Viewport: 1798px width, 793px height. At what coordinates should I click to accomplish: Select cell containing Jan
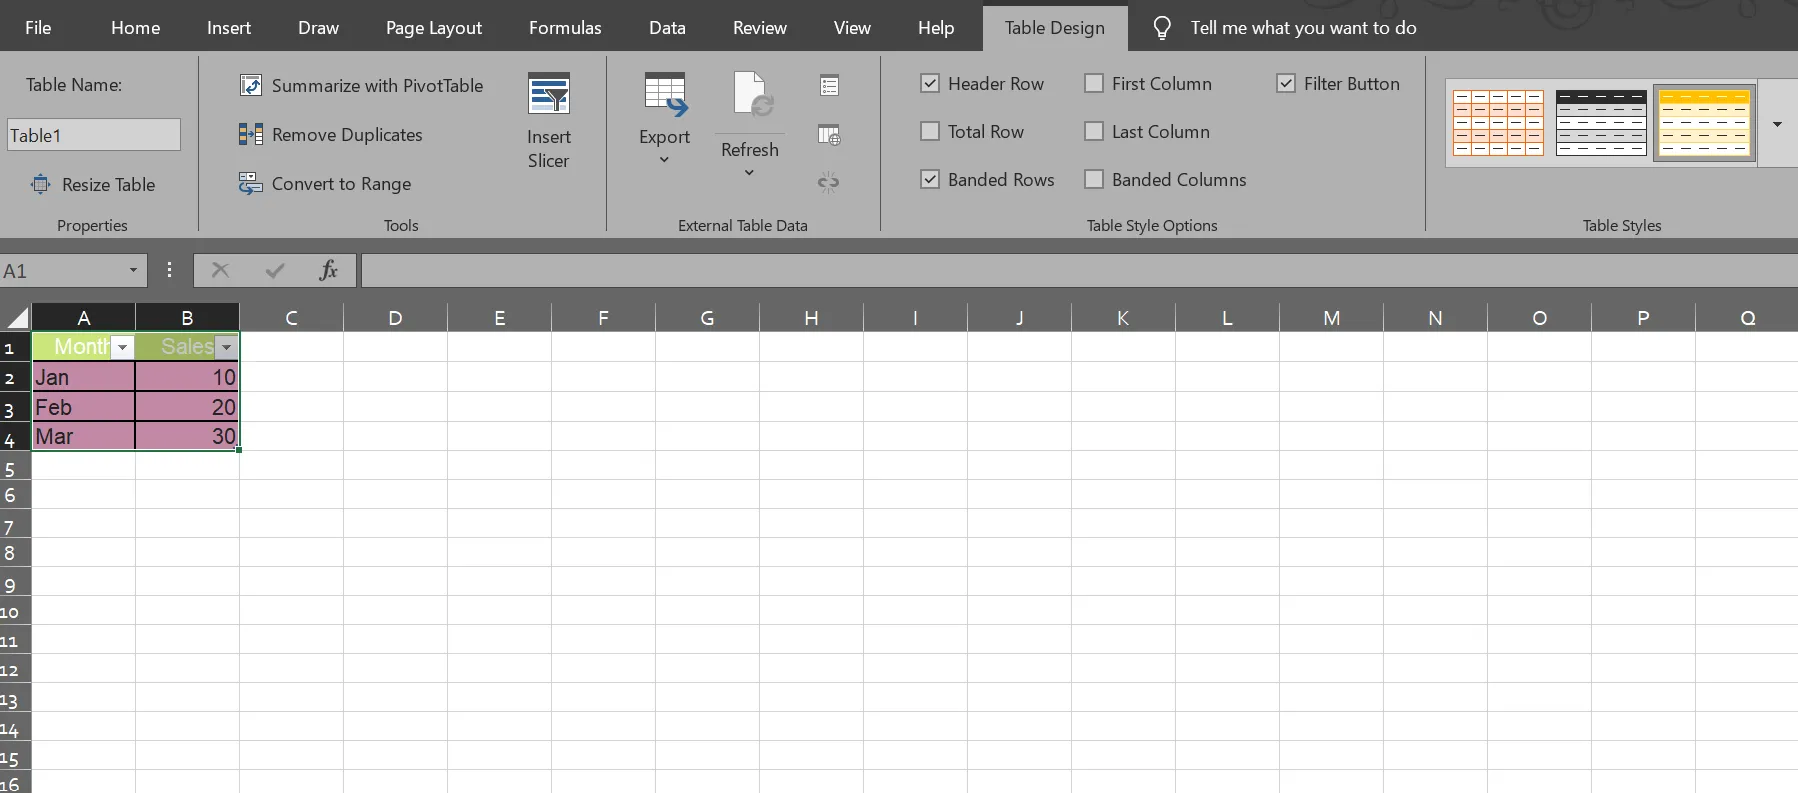pos(84,377)
